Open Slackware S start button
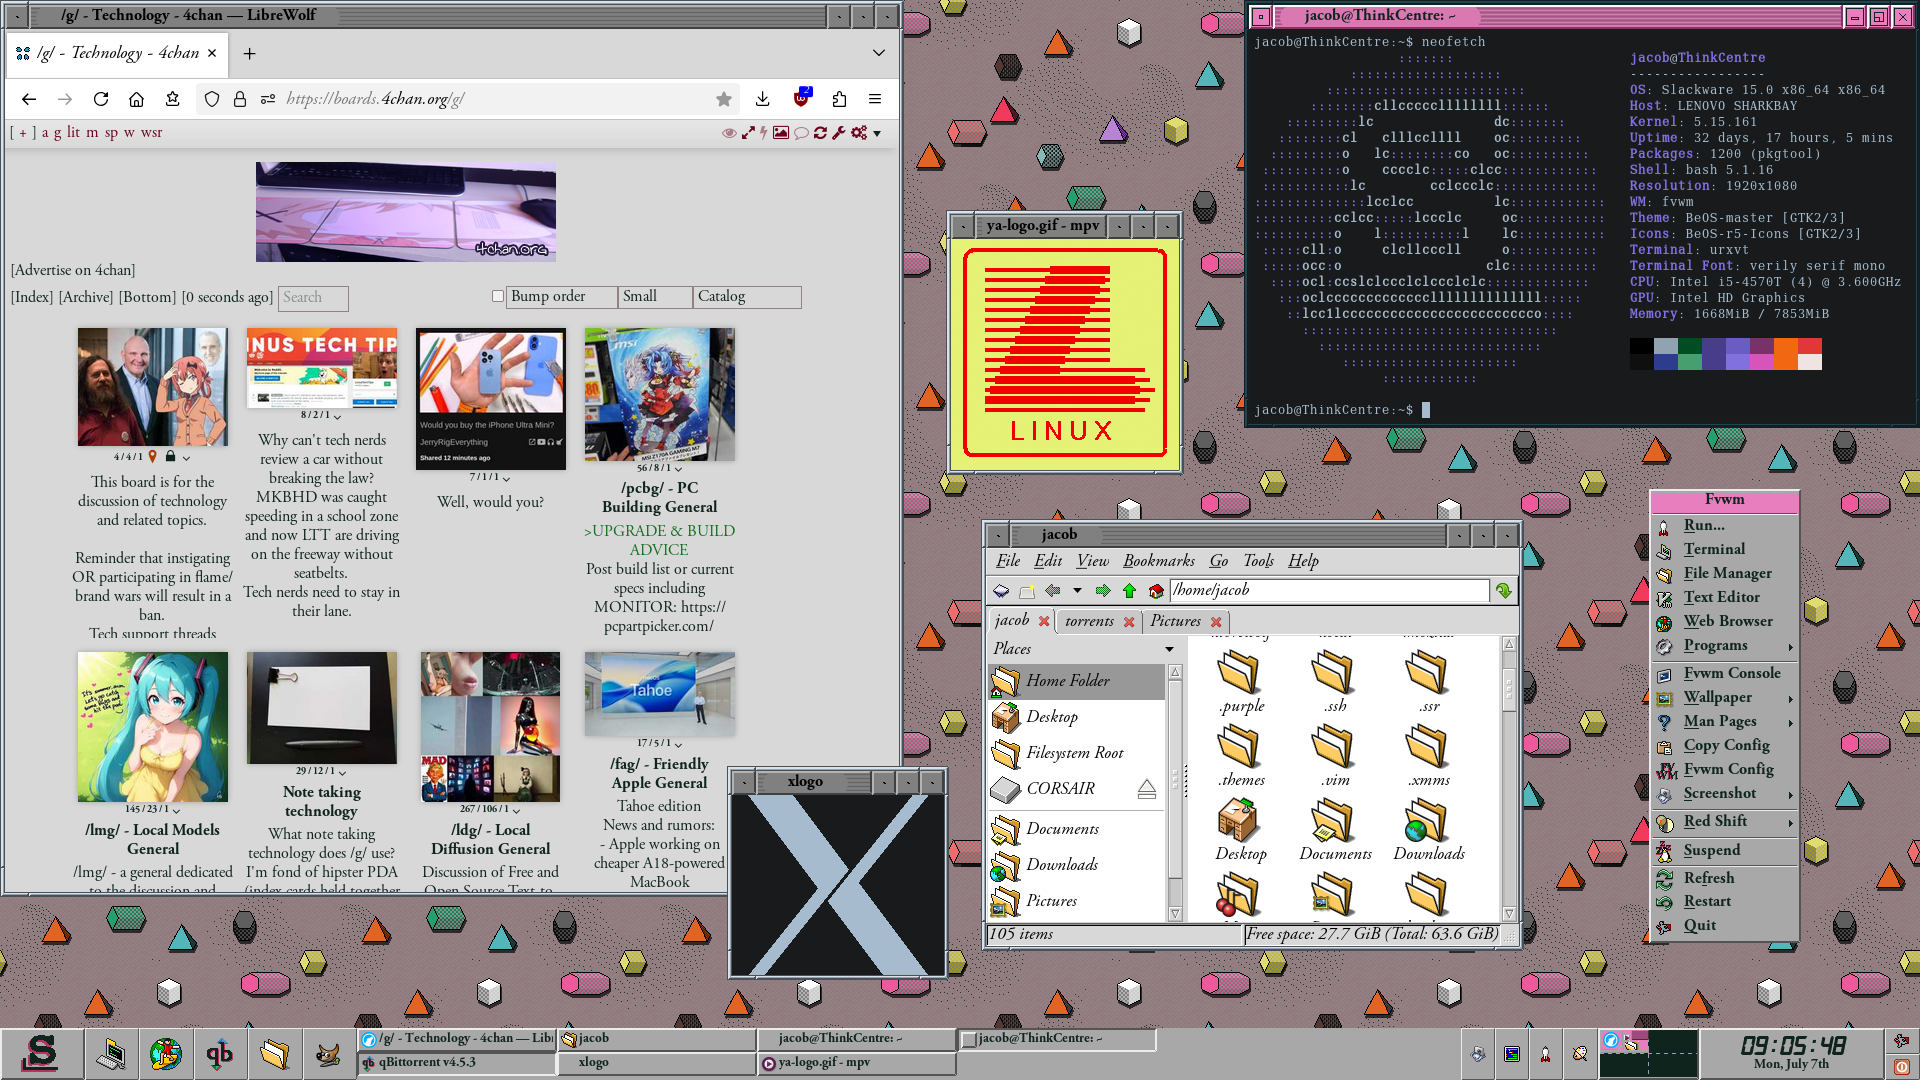Image resolution: width=1920 pixels, height=1080 pixels. tap(40, 1053)
